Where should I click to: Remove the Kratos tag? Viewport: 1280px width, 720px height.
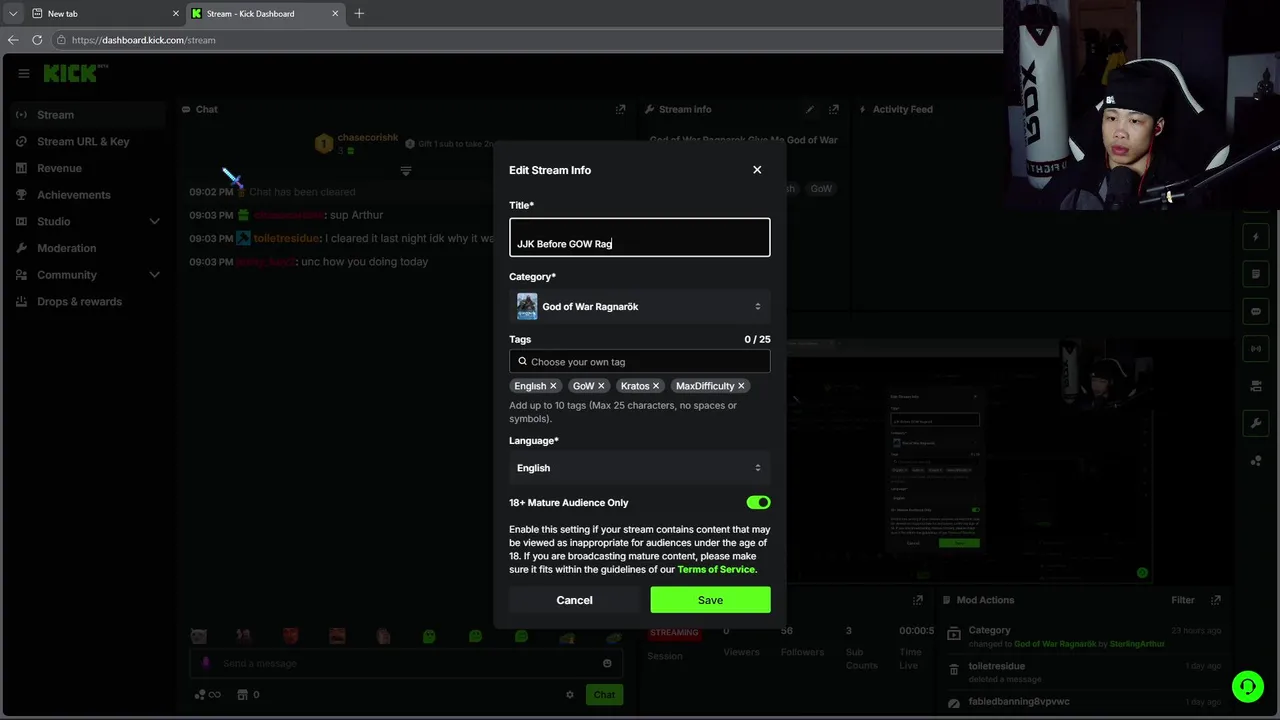click(656, 386)
